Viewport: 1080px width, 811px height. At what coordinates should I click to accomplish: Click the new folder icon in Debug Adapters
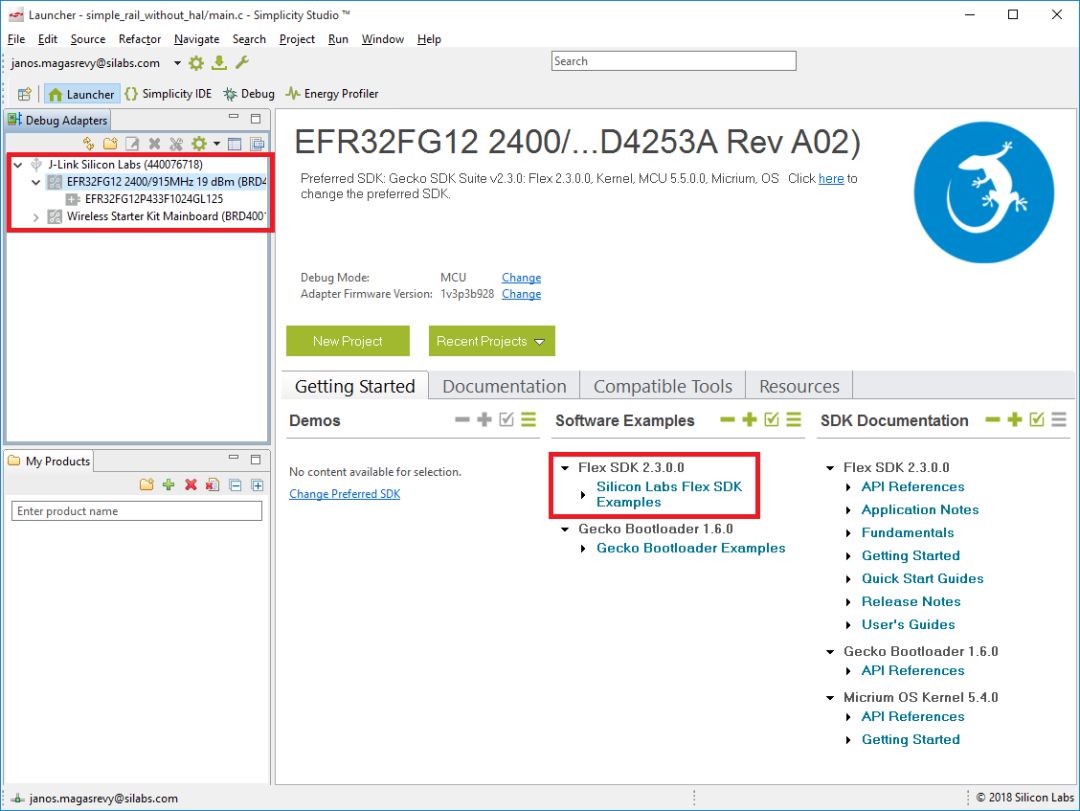click(110, 143)
